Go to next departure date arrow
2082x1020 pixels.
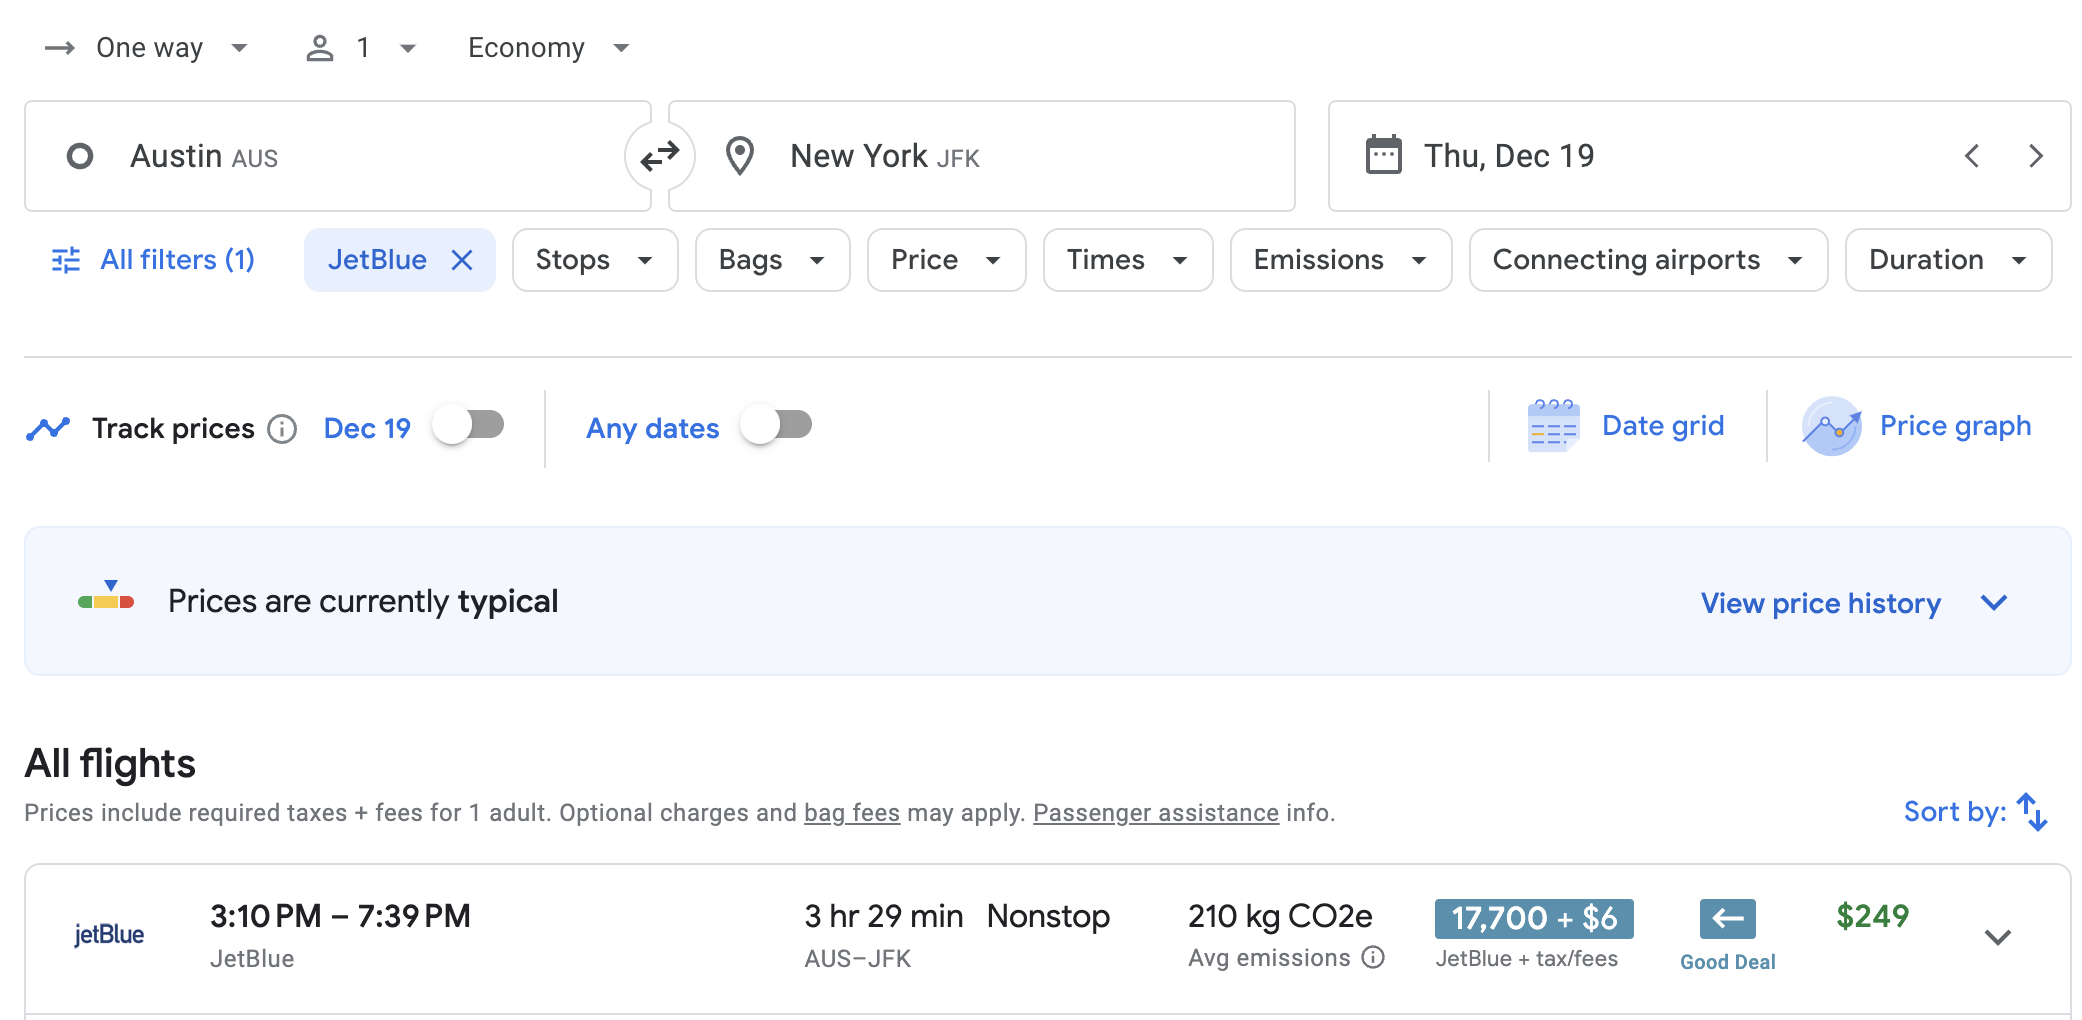pos(2036,156)
